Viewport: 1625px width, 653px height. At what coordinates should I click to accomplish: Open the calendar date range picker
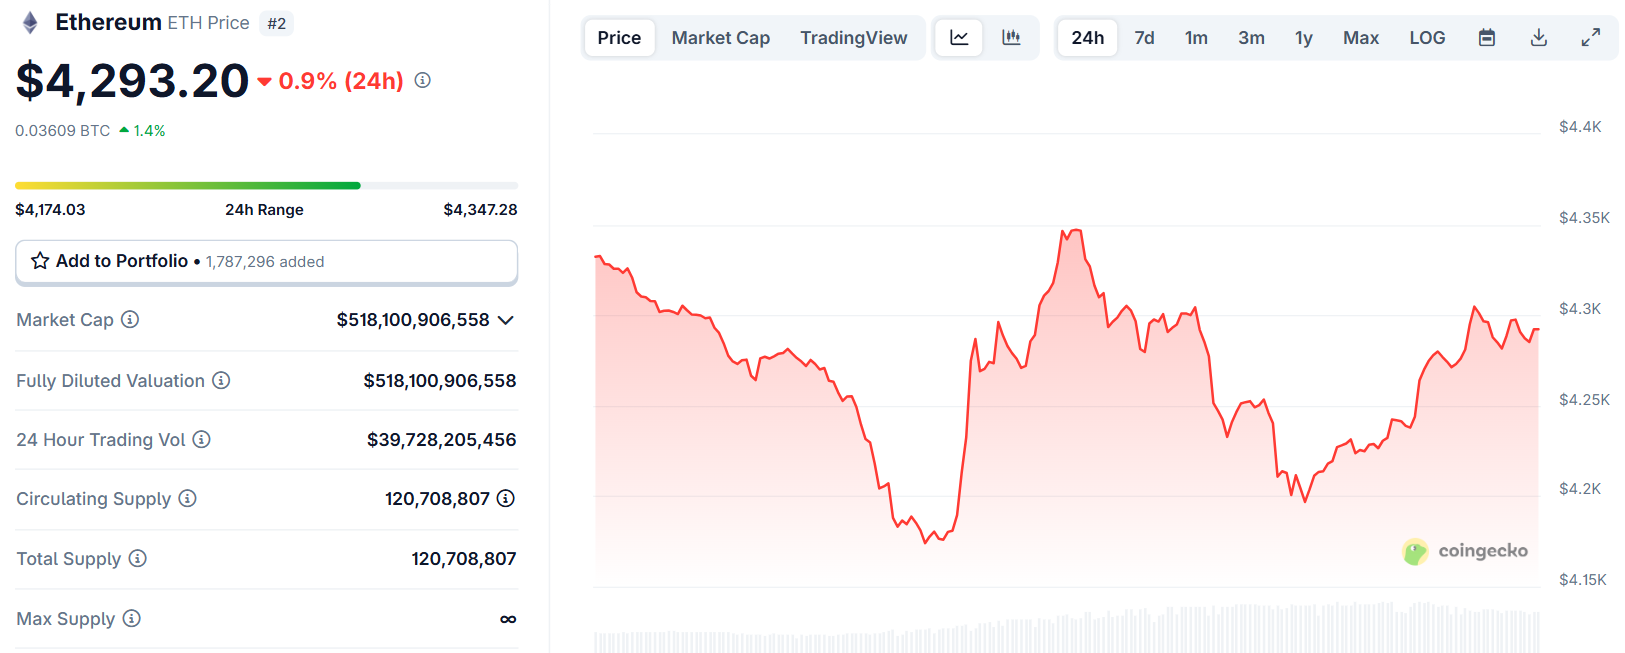point(1487,38)
